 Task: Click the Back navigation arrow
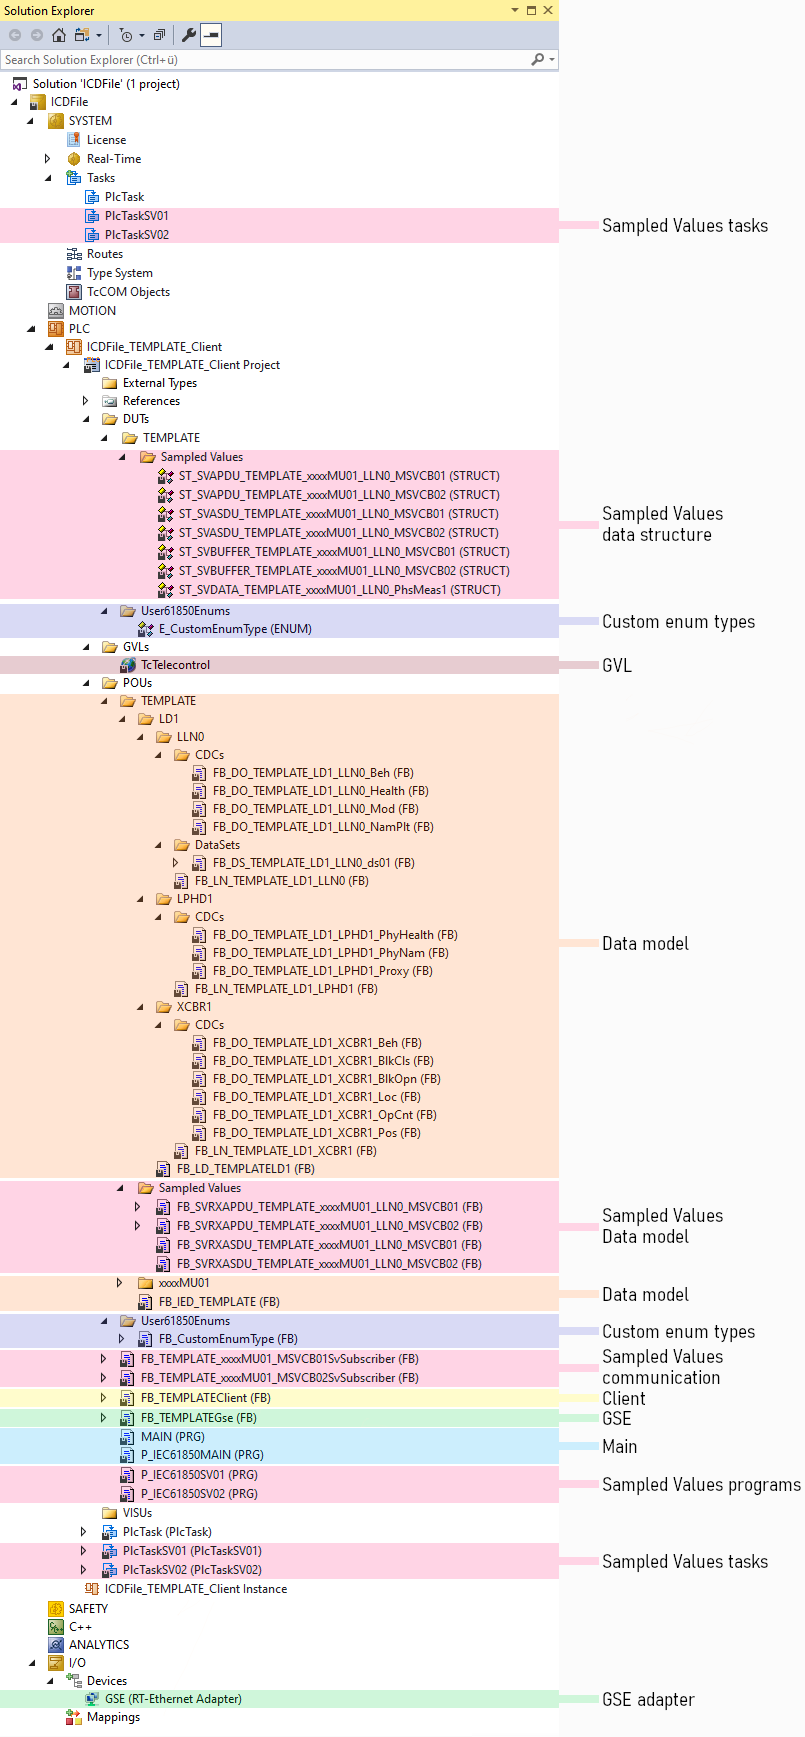point(15,35)
